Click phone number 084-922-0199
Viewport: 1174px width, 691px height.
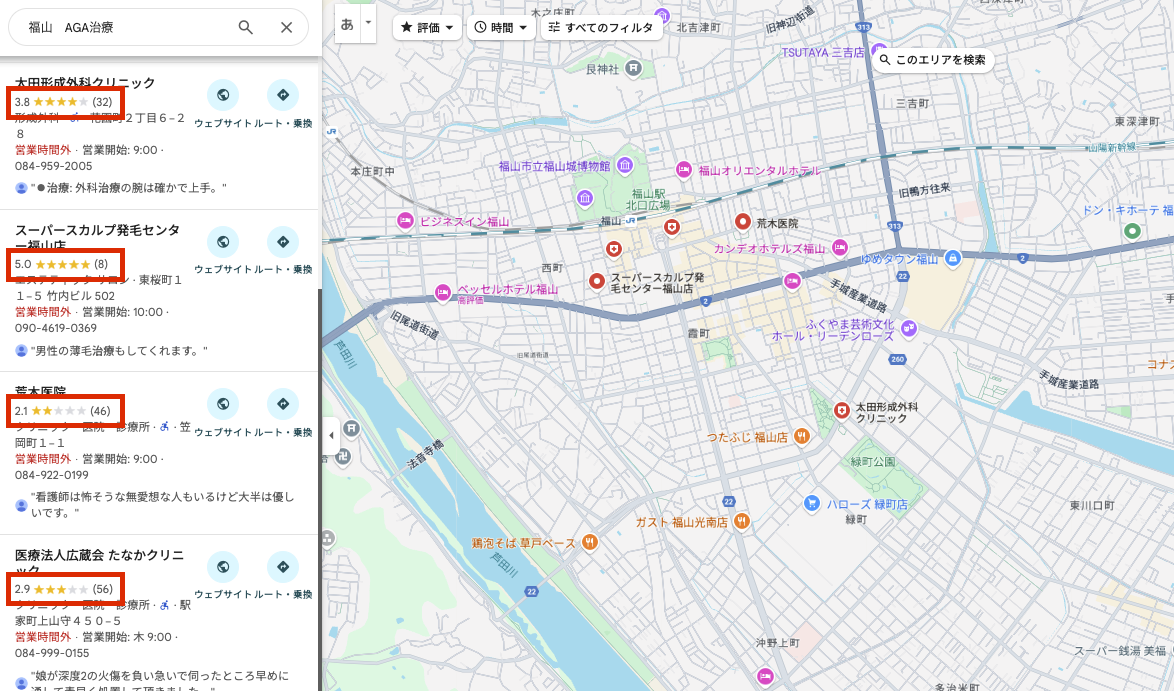(x=52, y=475)
